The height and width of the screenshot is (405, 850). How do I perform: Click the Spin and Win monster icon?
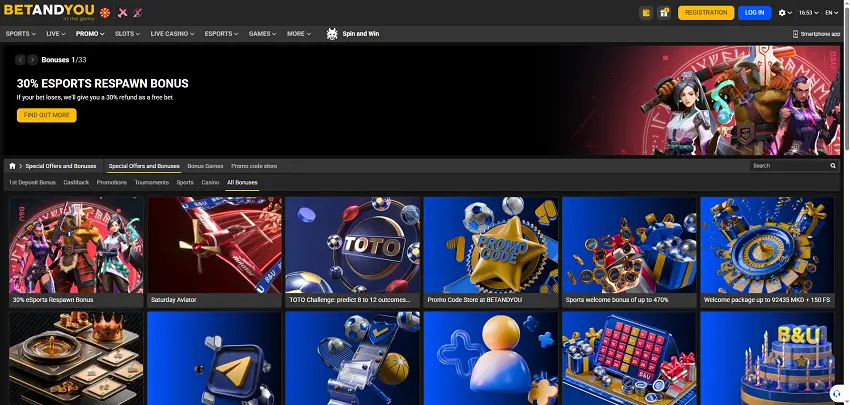(332, 34)
